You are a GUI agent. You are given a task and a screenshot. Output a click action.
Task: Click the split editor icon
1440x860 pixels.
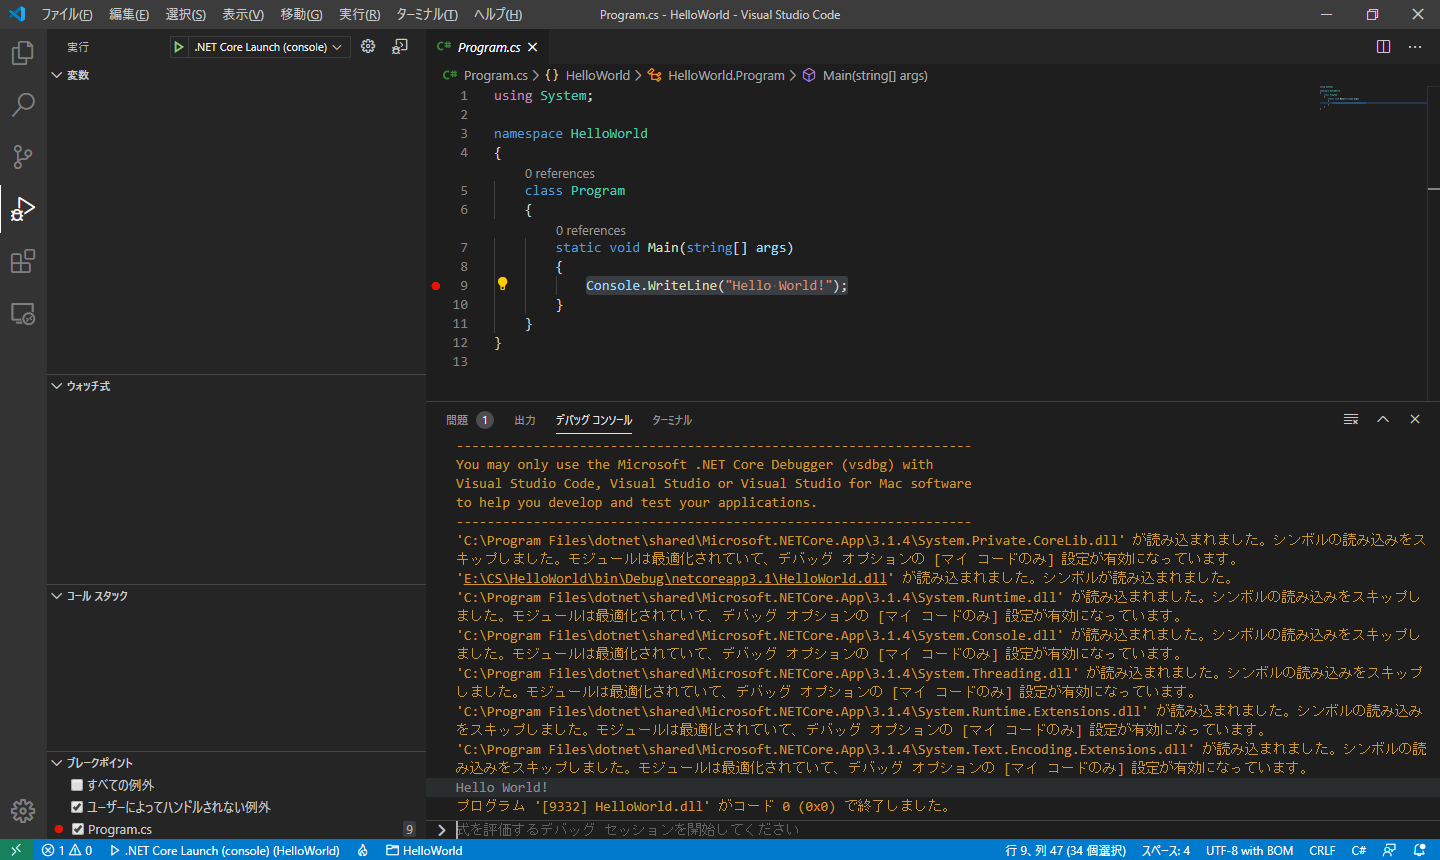pyautogui.click(x=1383, y=47)
